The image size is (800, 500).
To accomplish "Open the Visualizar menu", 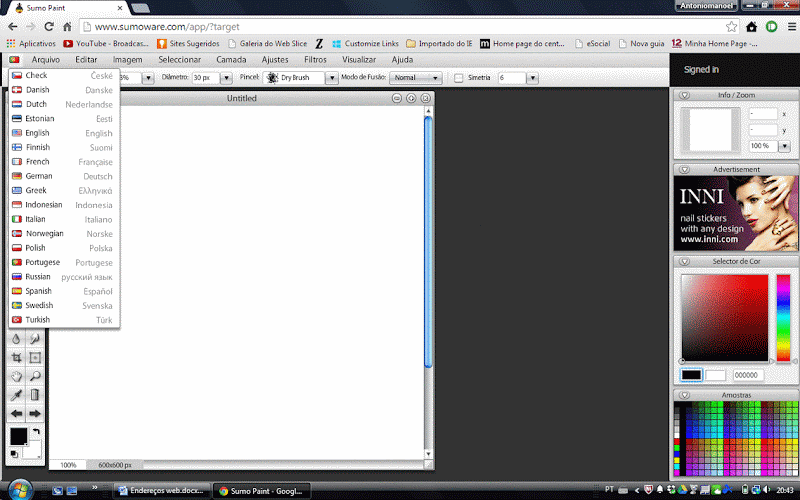I will [359, 60].
